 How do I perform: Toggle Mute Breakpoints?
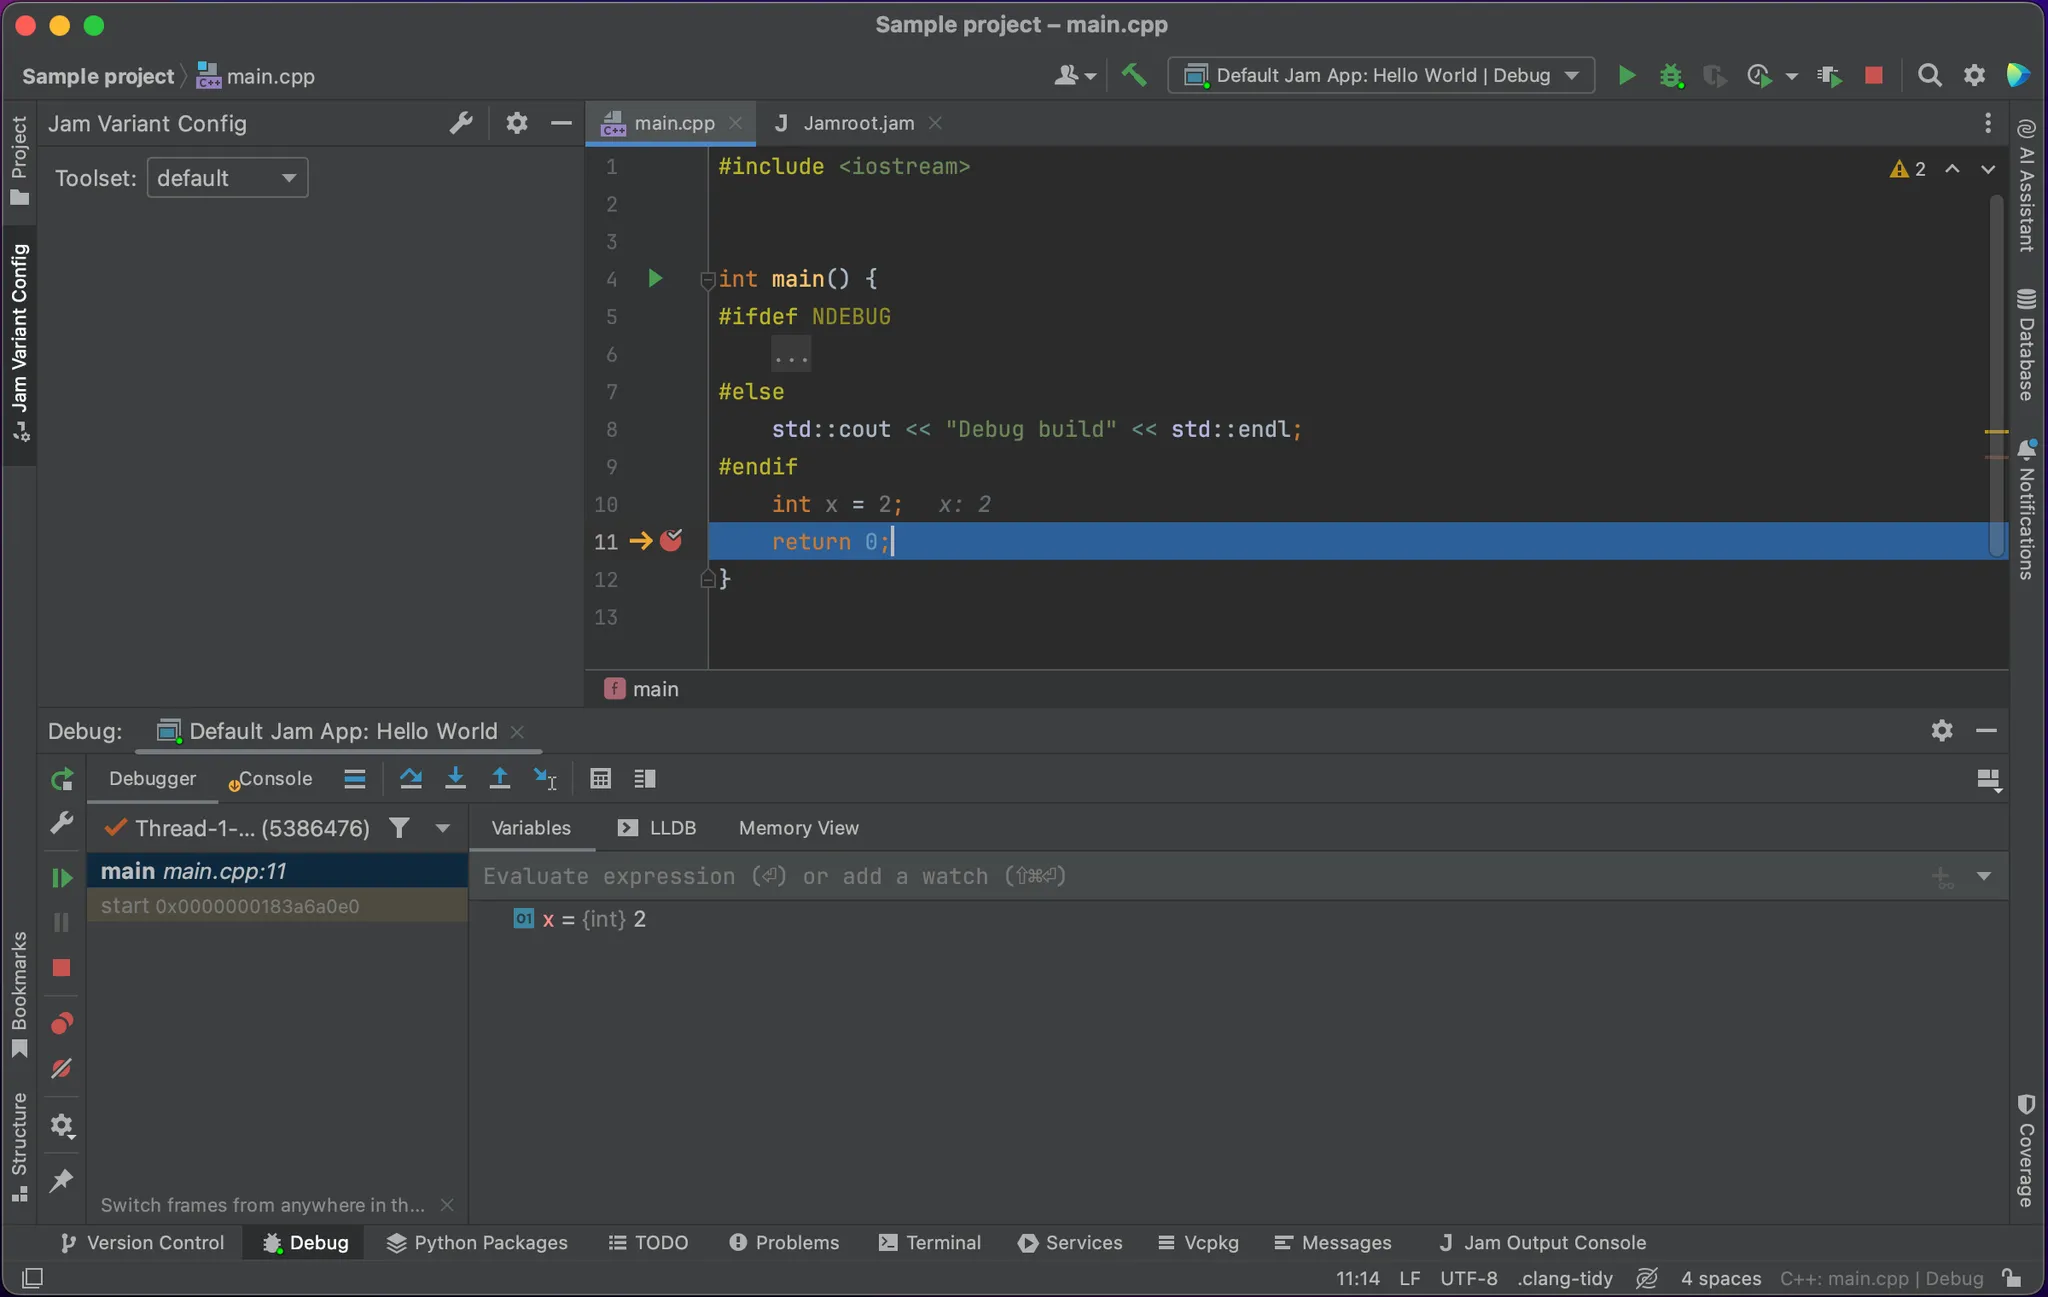(x=62, y=1069)
